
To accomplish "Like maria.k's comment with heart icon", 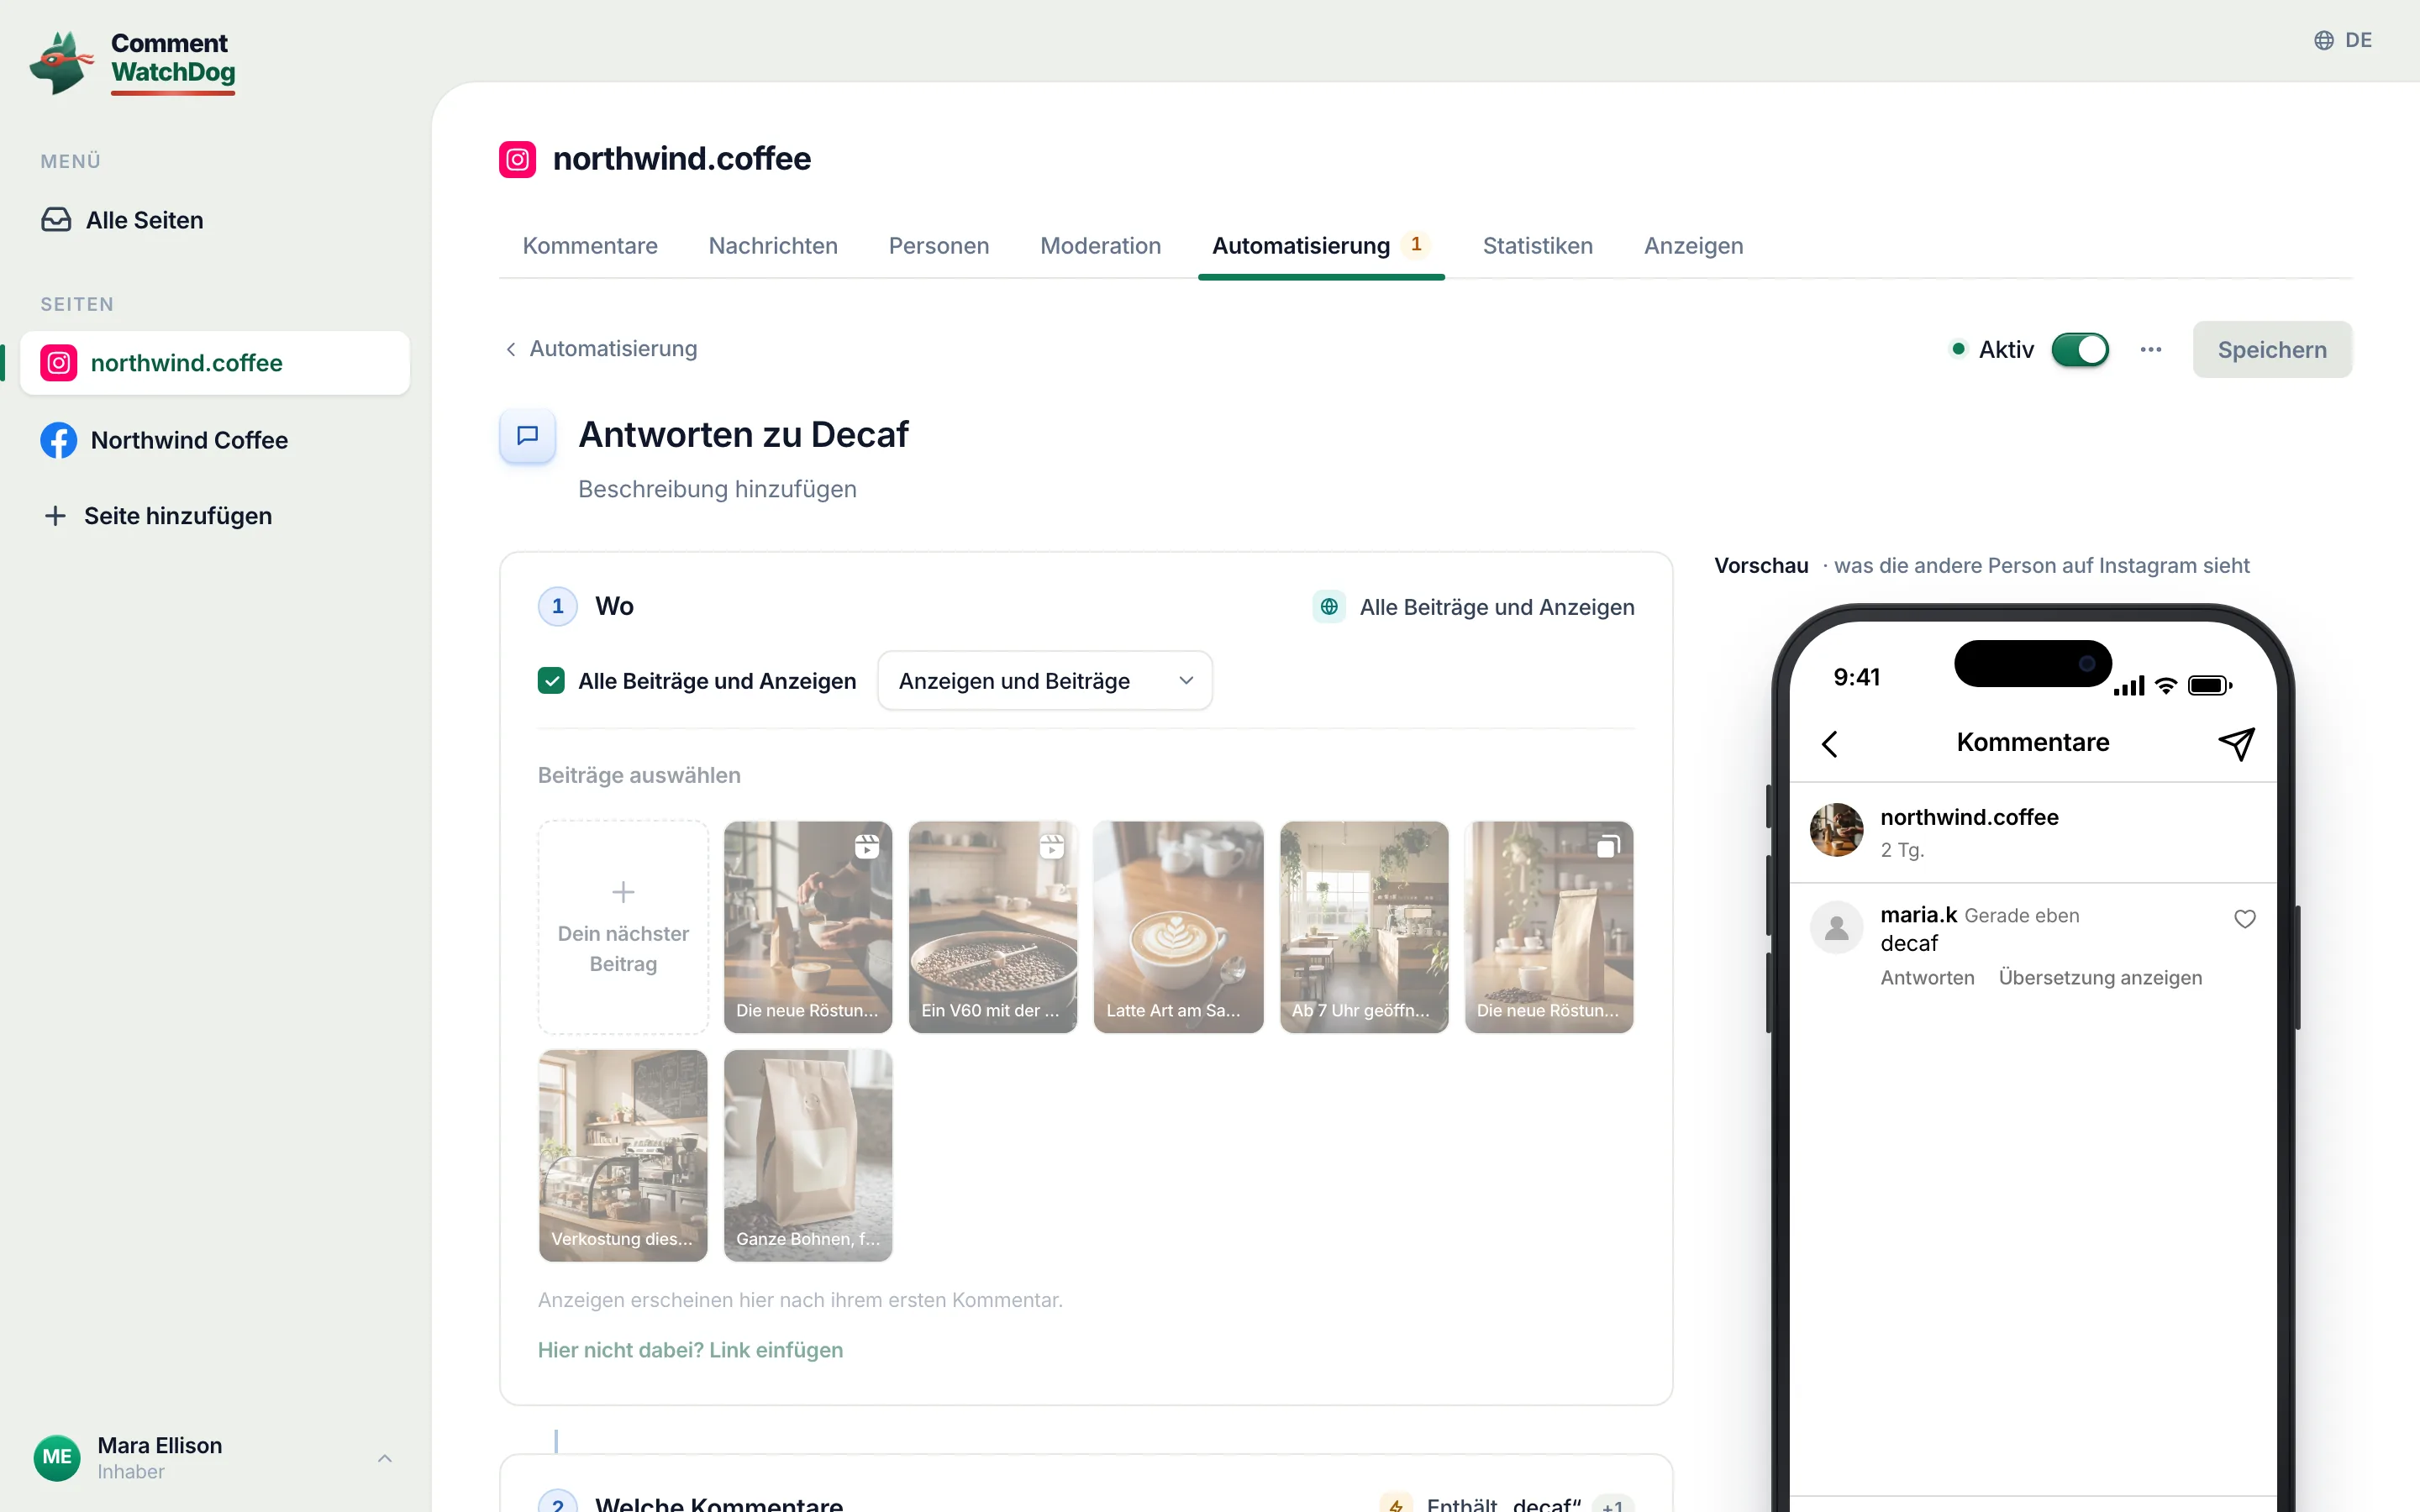I will 2245,918.
